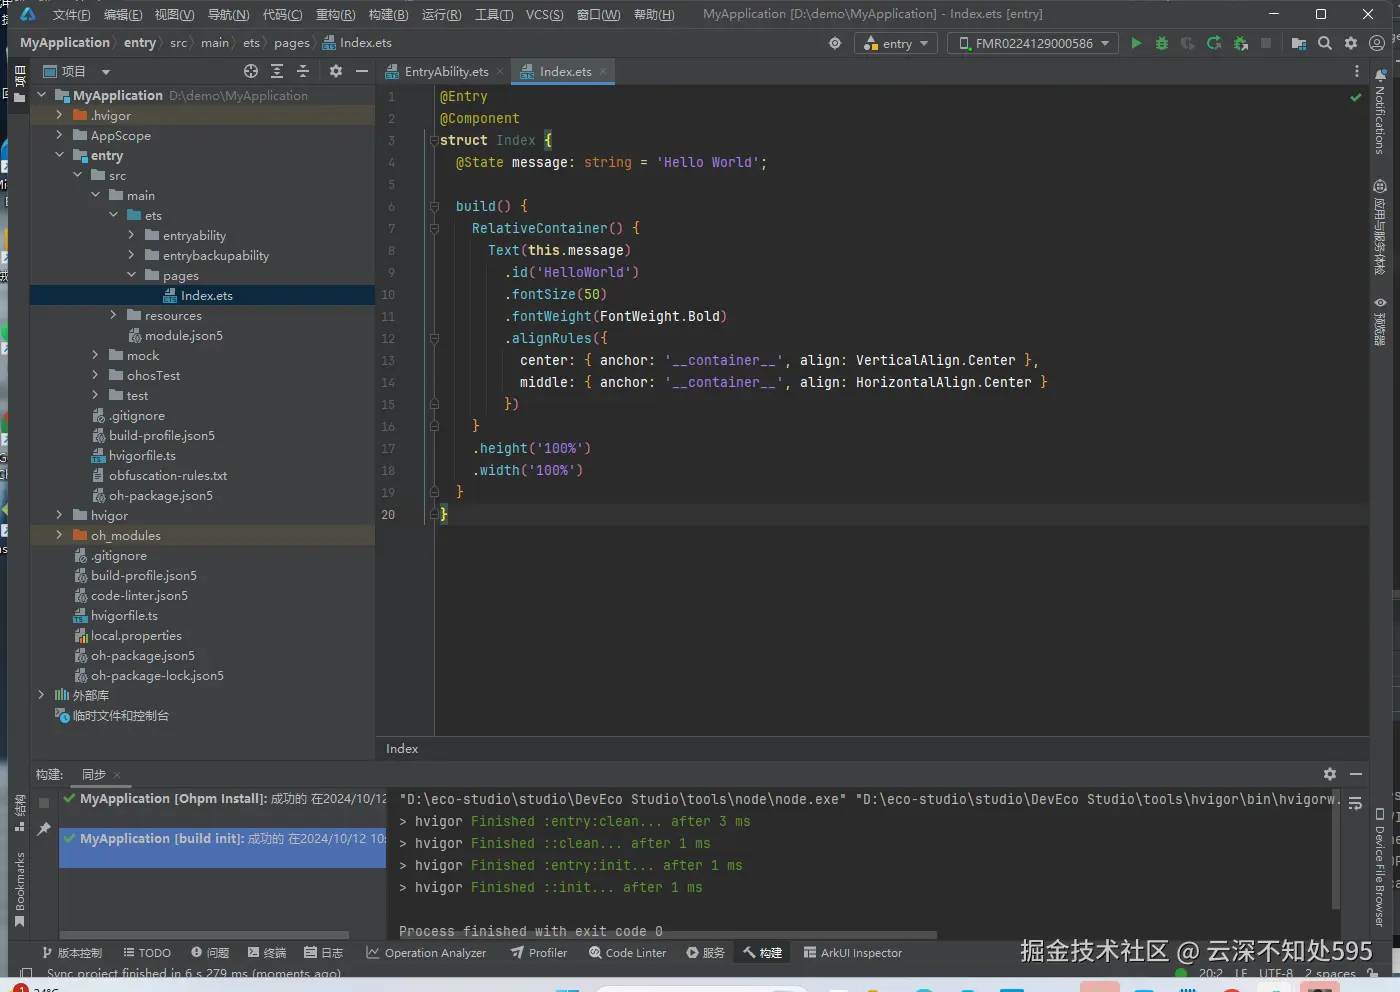Toggle the pin icon in the build panel

pyautogui.click(x=44, y=829)
